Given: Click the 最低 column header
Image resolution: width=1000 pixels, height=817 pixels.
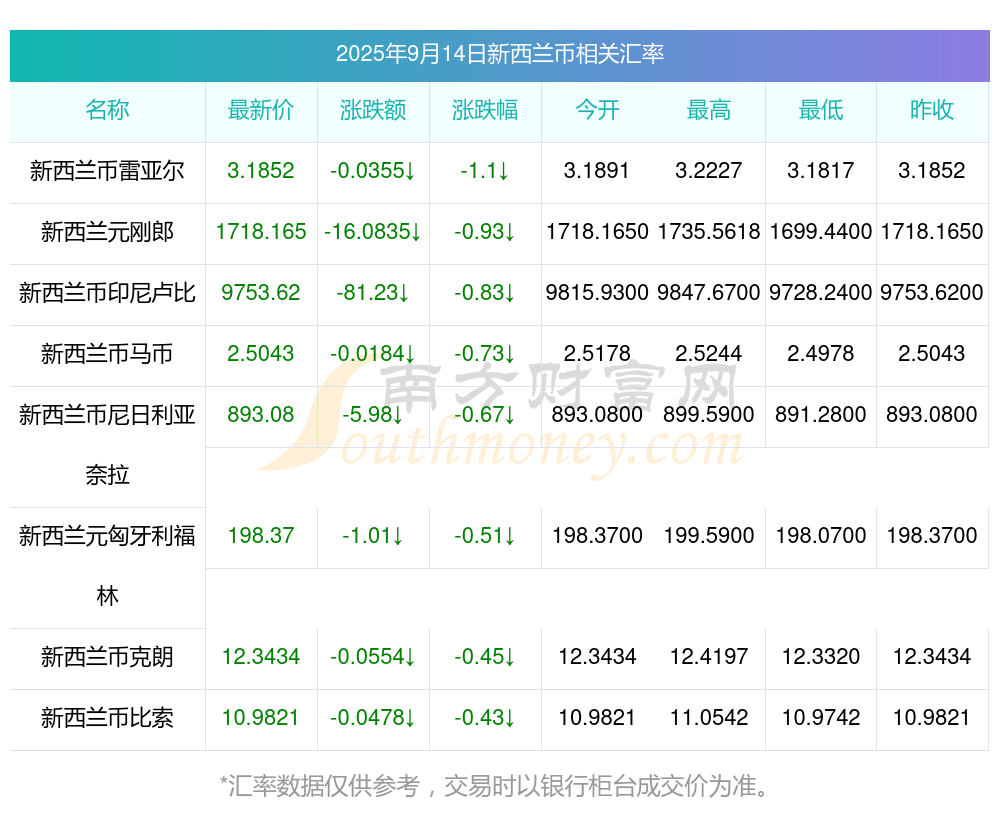Looking at the screenshot, I should (821, 110).
